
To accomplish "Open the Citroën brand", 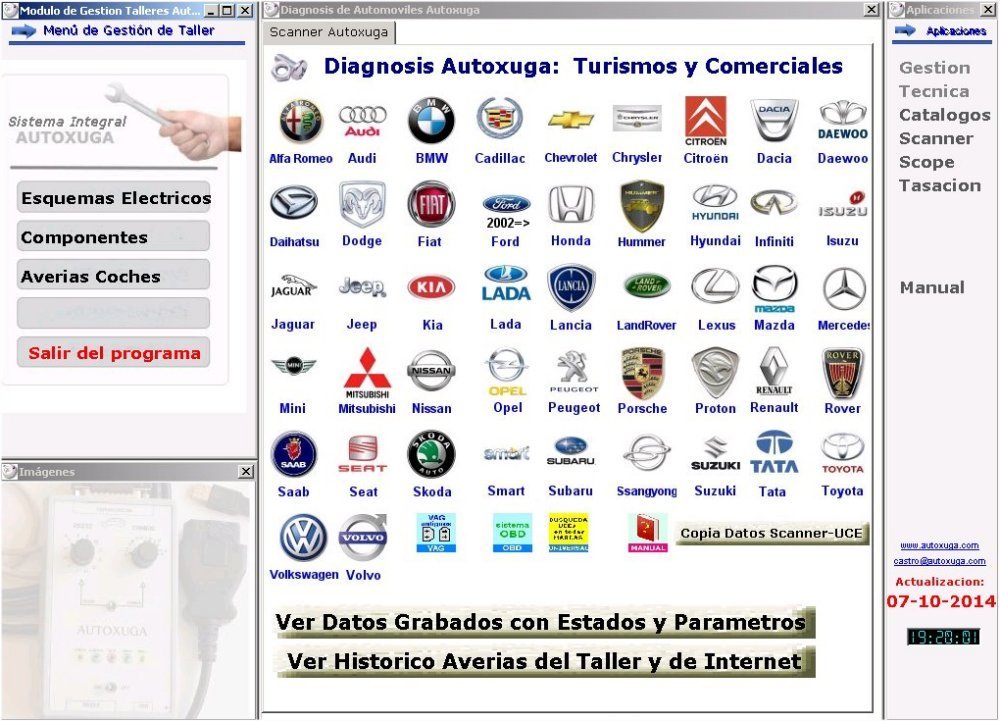I will 705,121.
